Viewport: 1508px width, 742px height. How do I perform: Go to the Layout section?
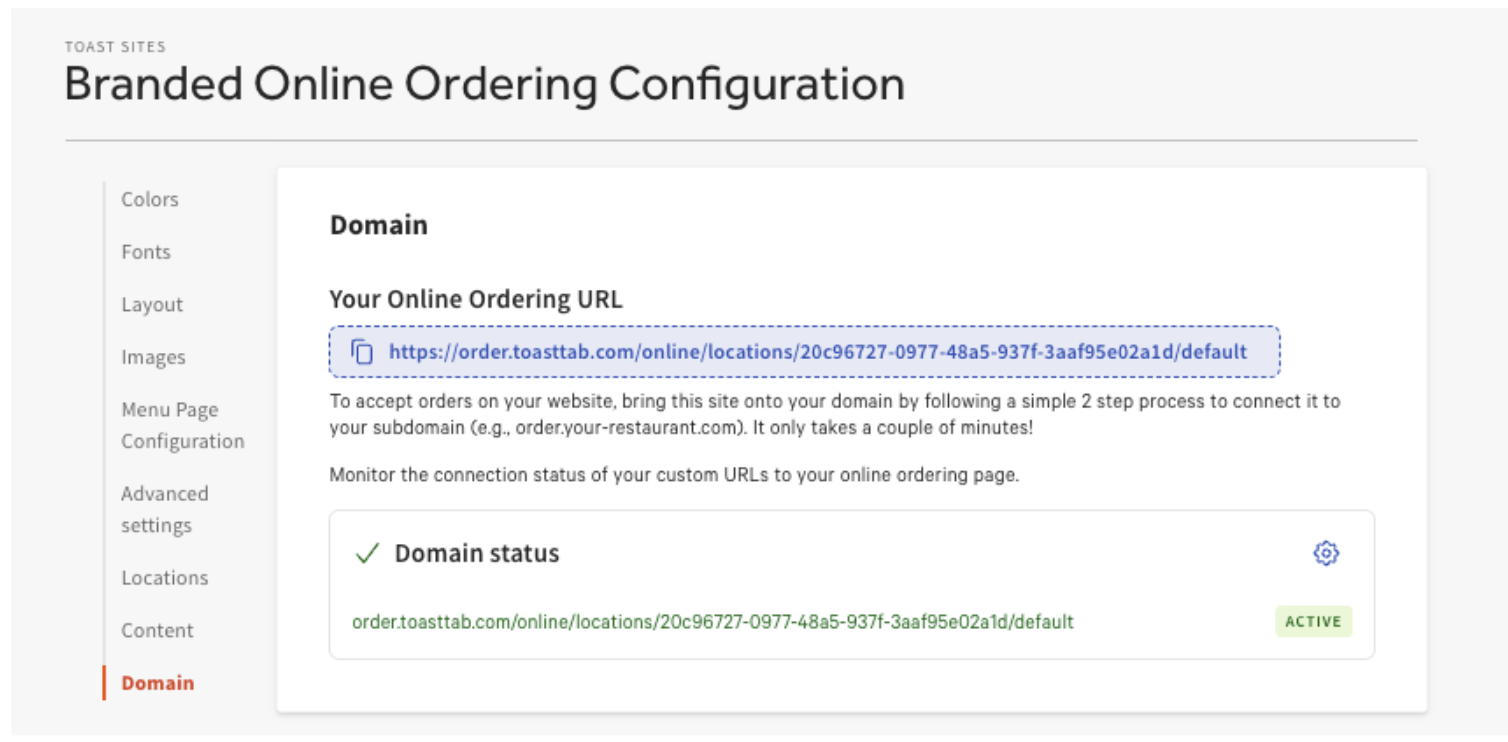coord(152,305)
